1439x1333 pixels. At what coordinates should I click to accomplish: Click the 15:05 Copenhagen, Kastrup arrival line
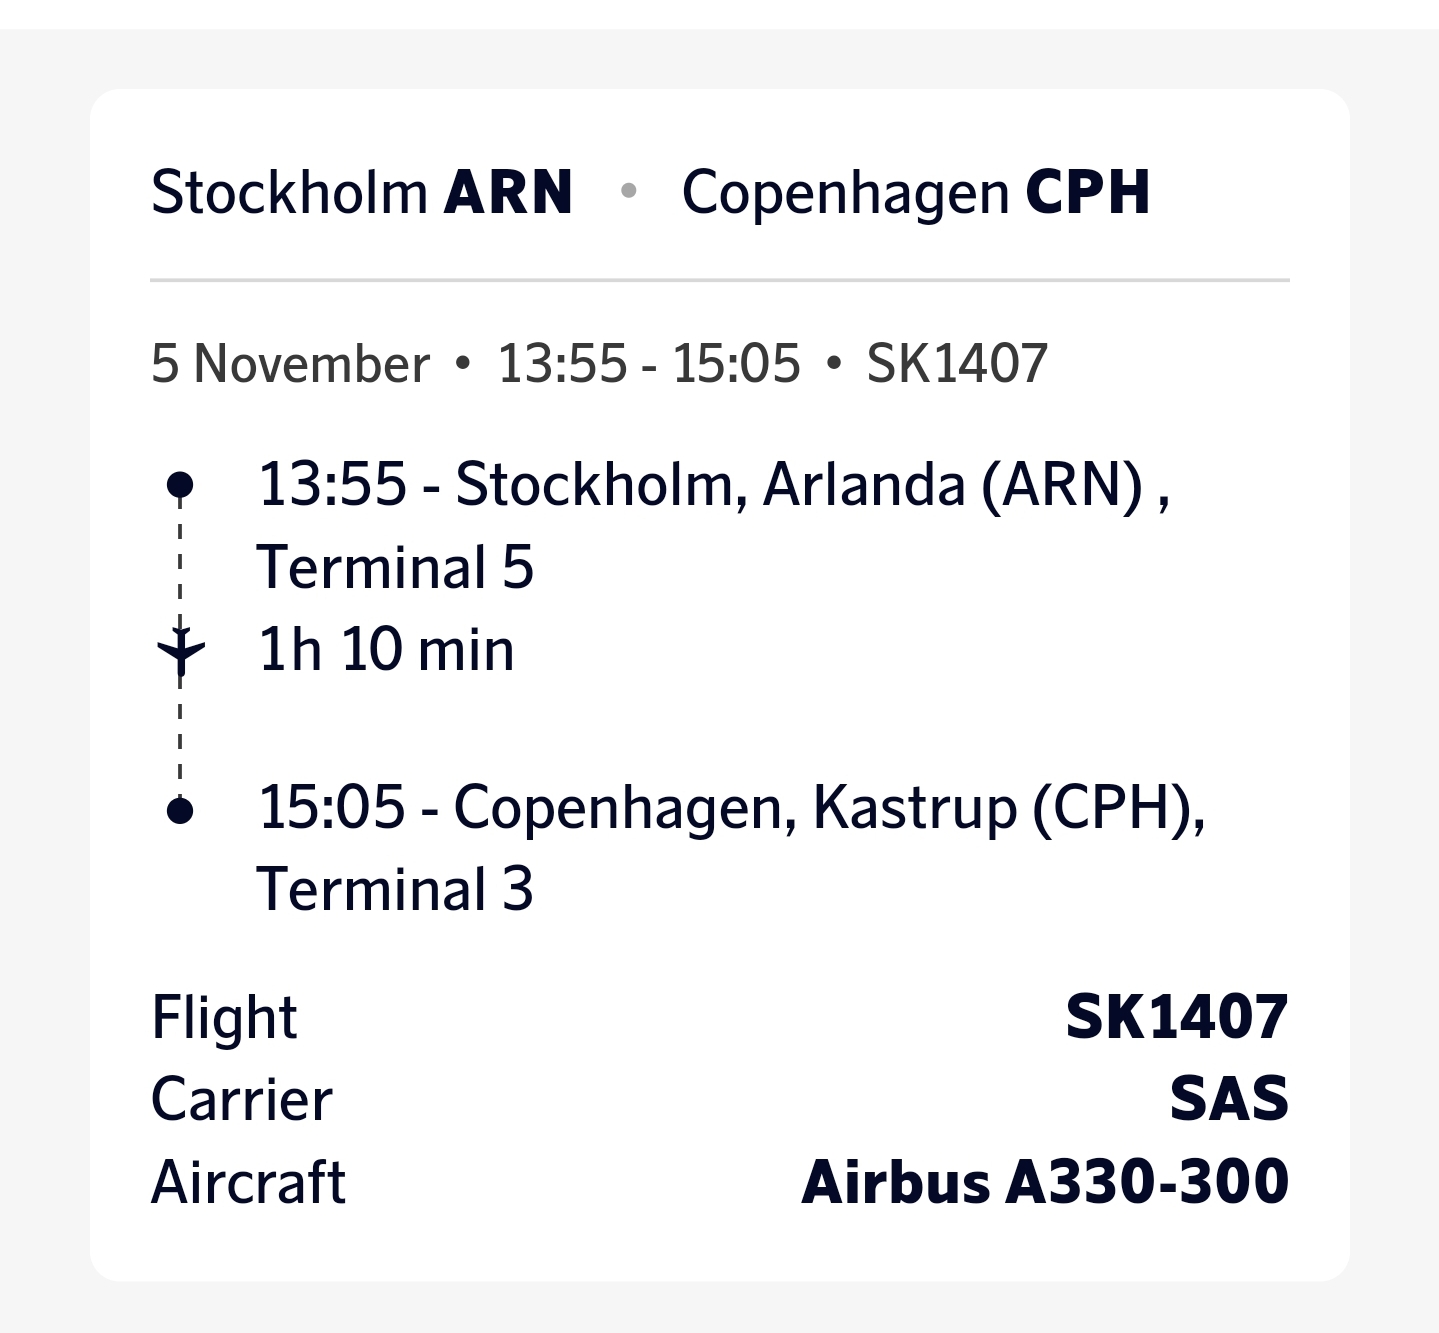coord(731,808)
